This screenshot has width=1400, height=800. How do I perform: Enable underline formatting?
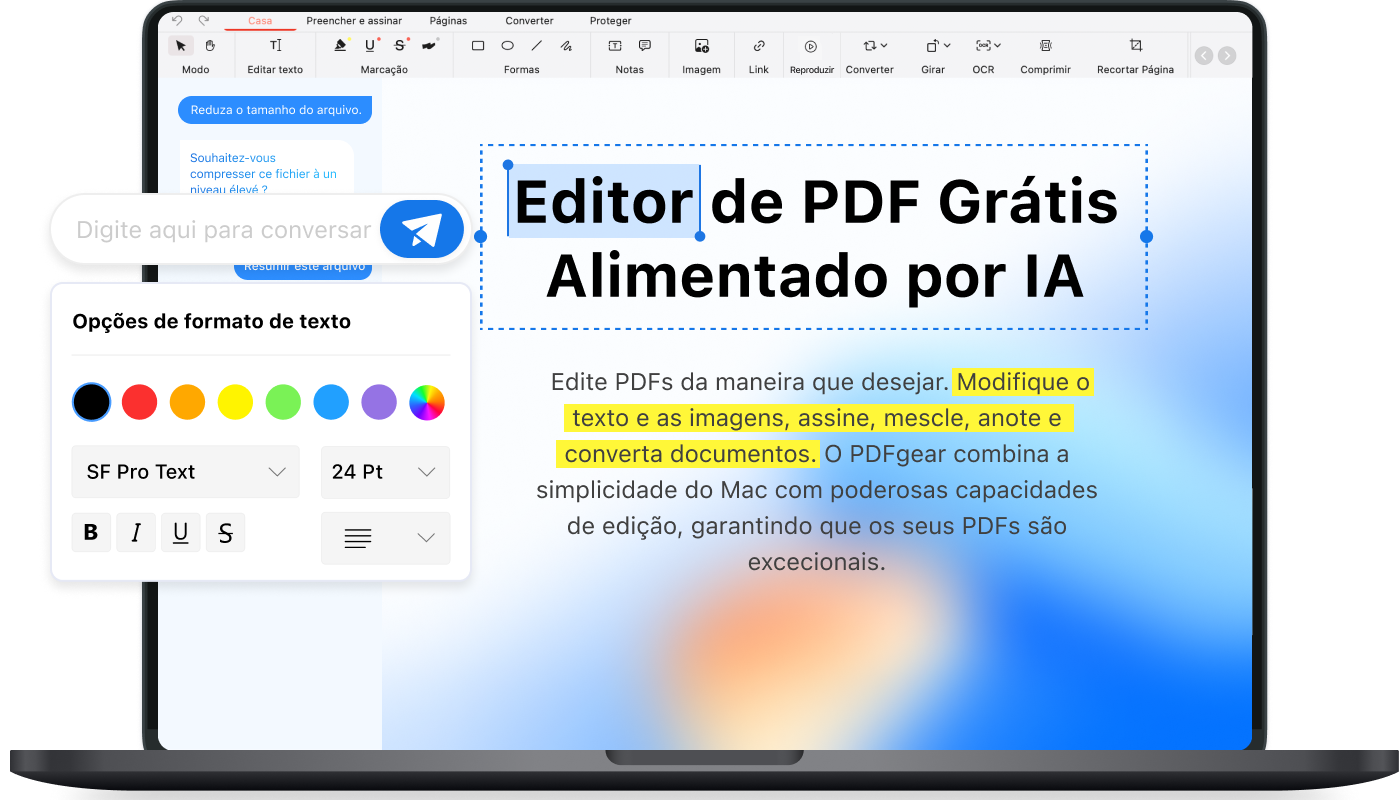click(180, 532)
